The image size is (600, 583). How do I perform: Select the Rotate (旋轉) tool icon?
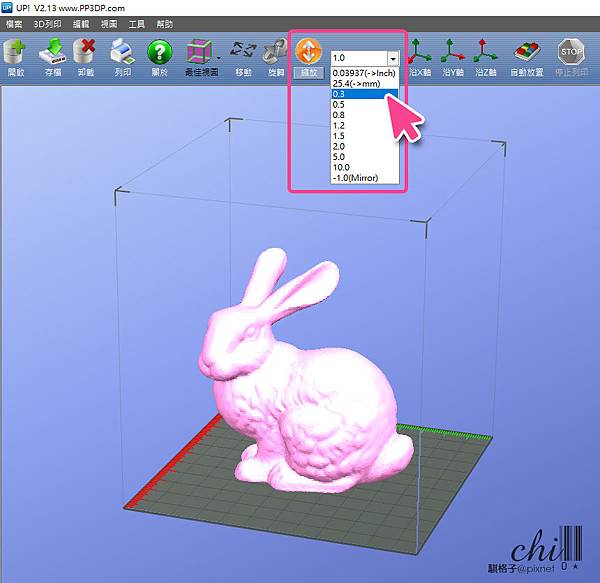click(x=276, y=51)
